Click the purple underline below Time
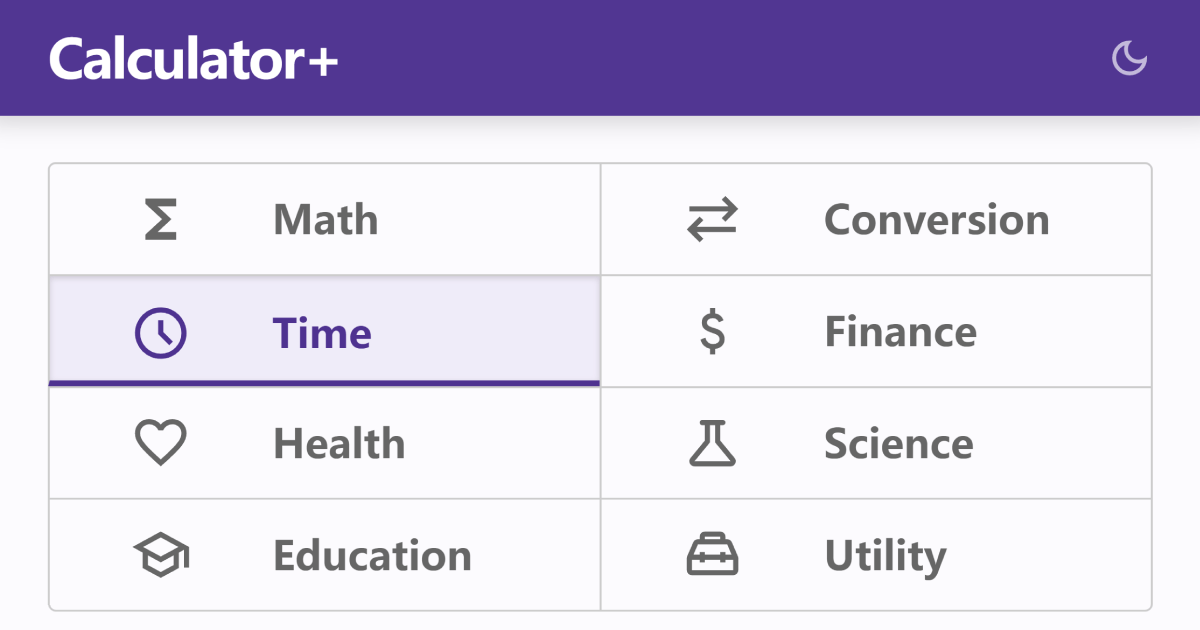Image resolution: width=1200 pixels, height=630 pixels. coord(325,381)
